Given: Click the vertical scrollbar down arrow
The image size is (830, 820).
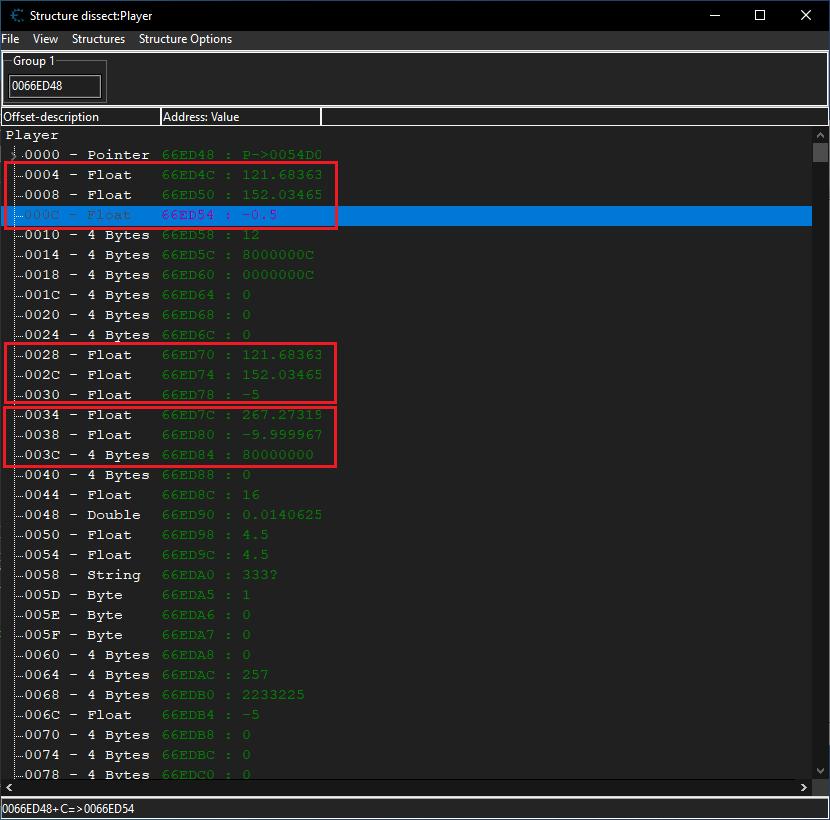Looking at the screenshot, I should click(x=820, y=772).
